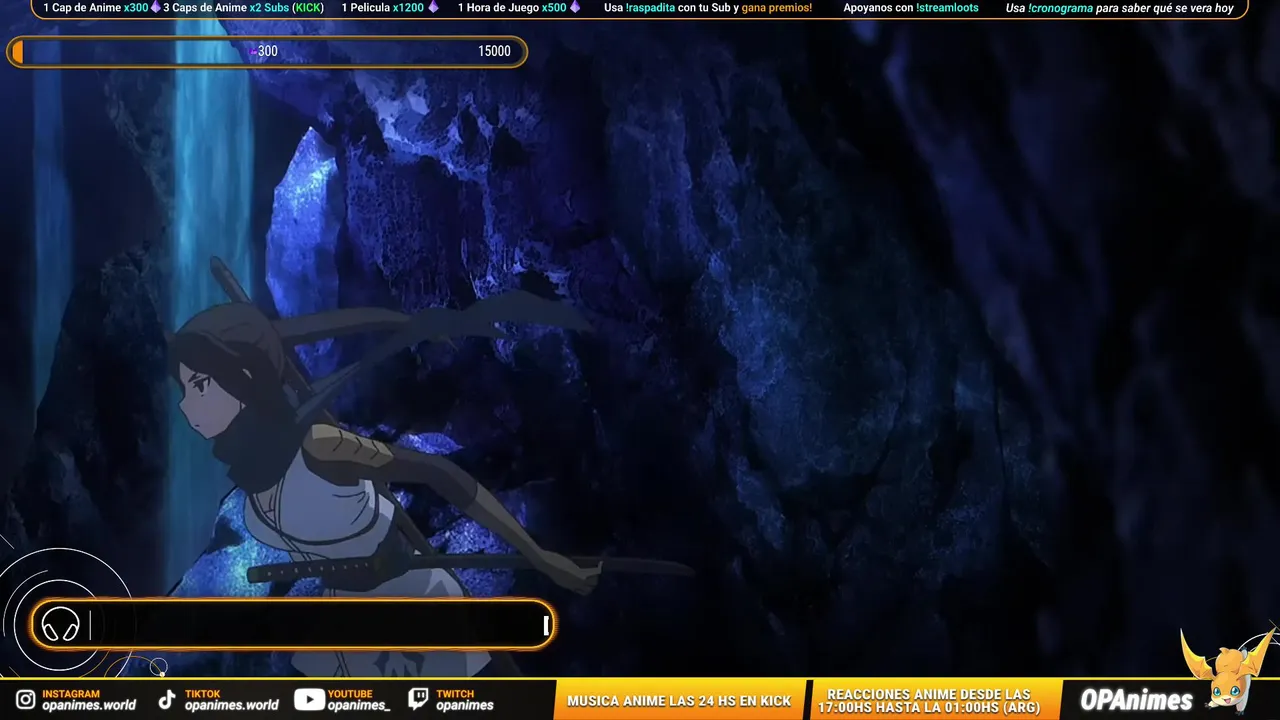1280x720 pixels.
Task: Click the OPAnimes logo
Action: point(1136,700)
